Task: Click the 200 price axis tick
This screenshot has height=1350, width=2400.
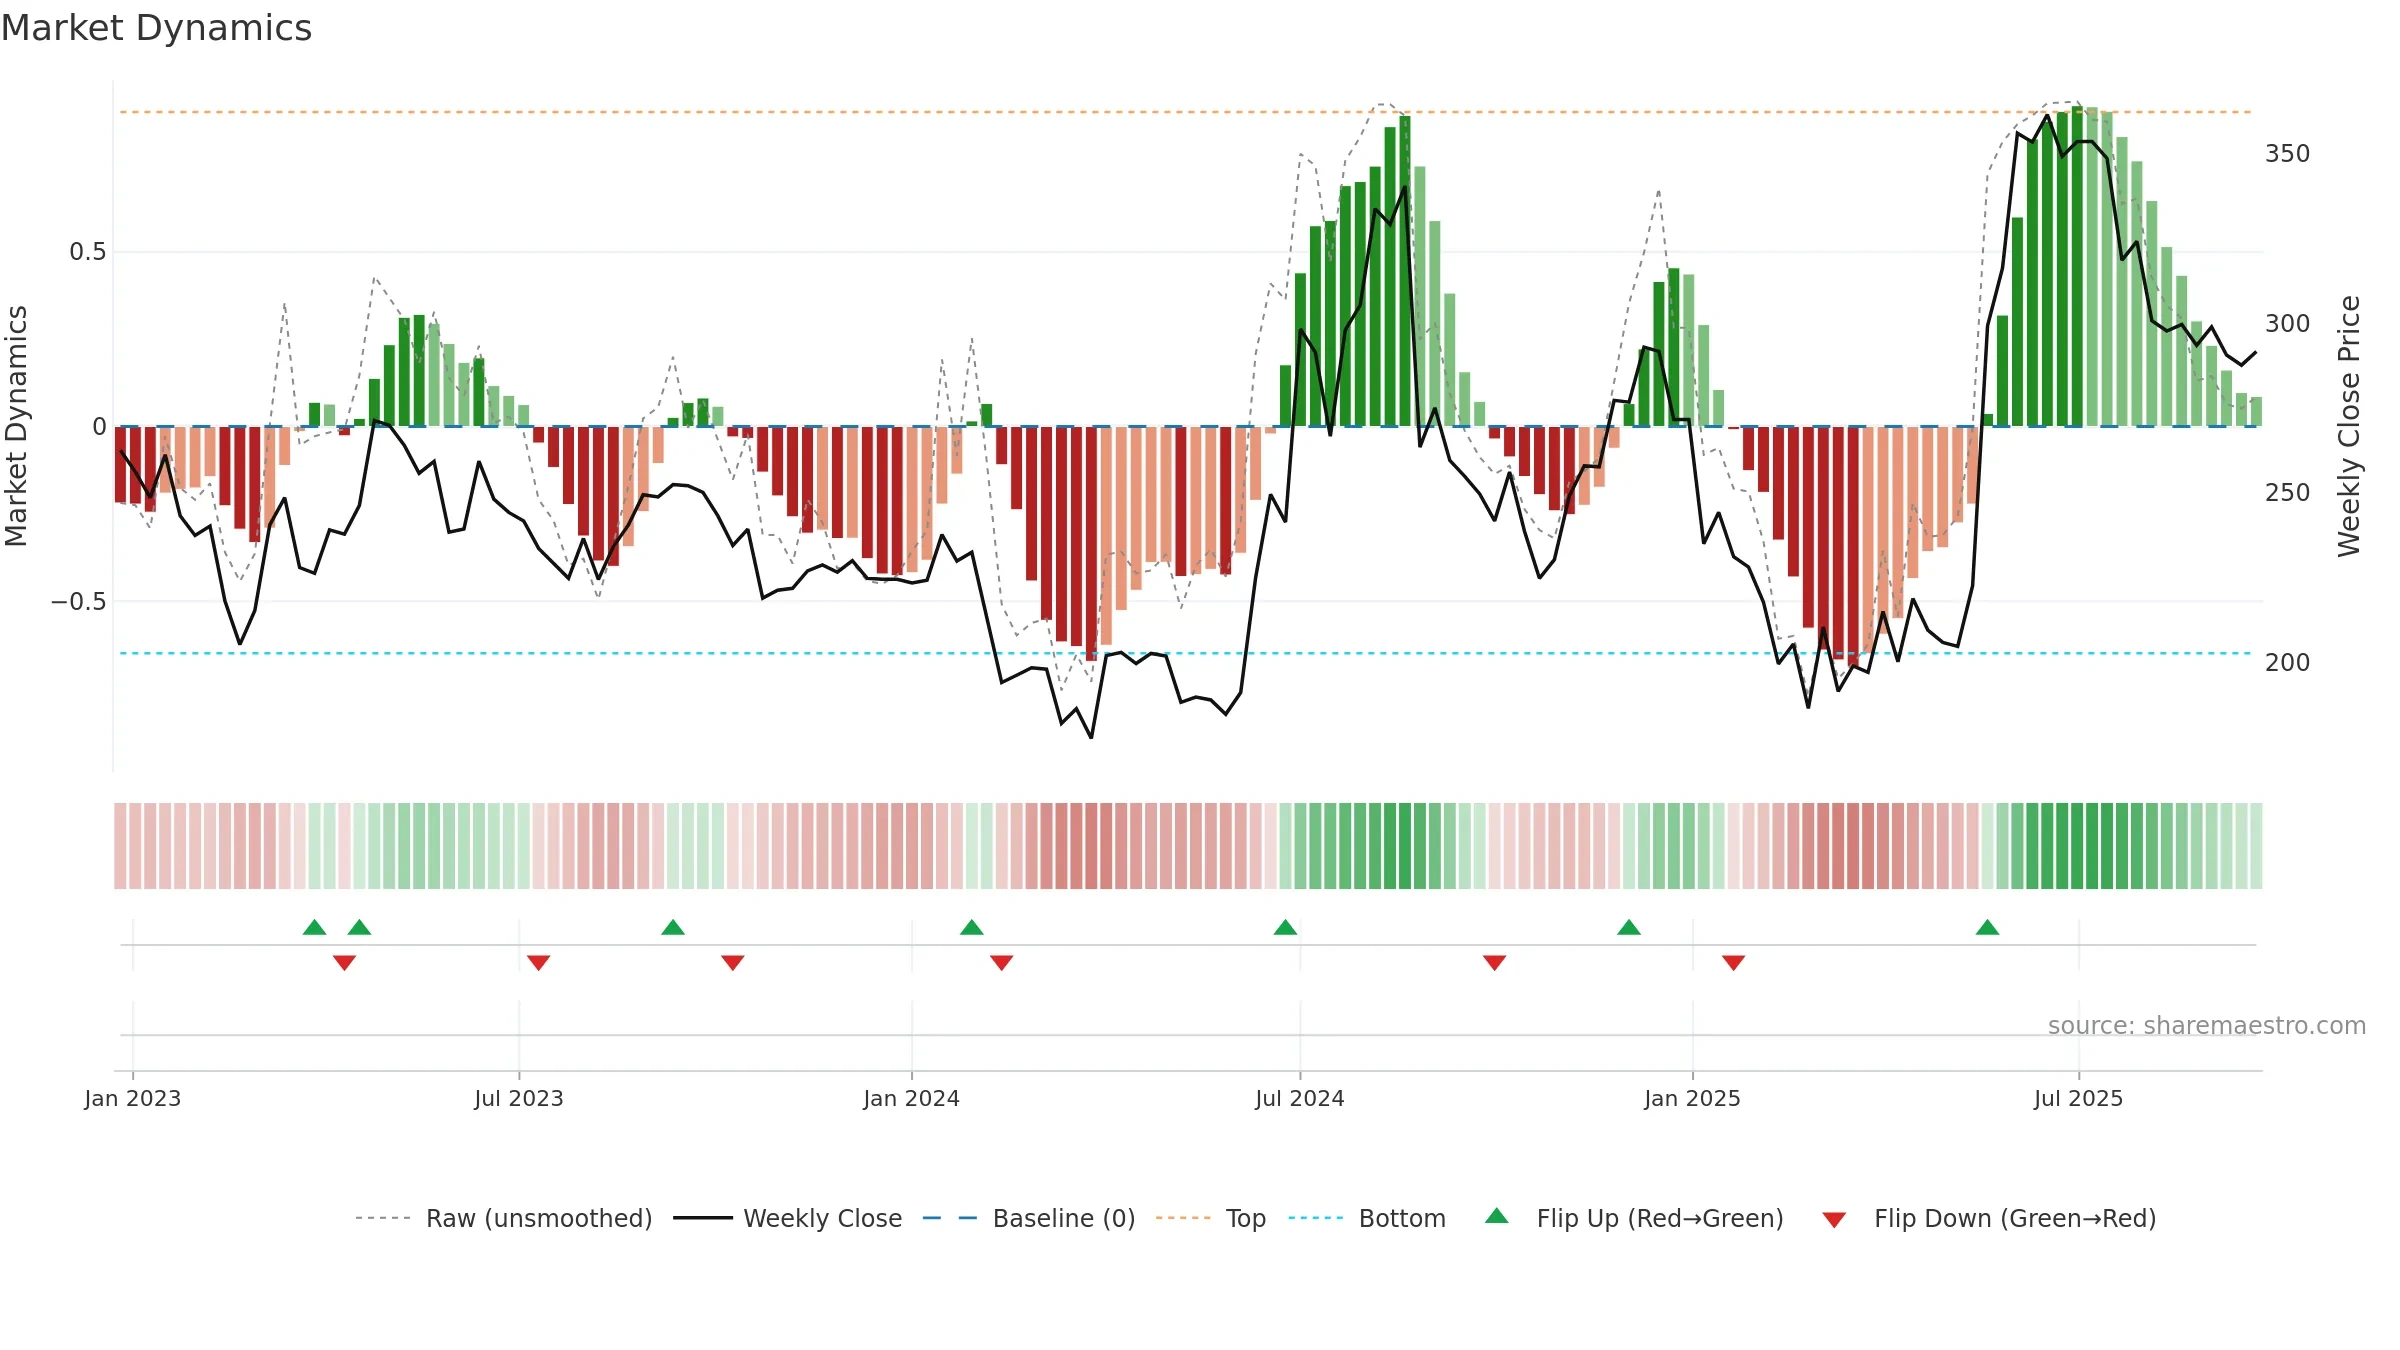Action: click(x=2288, y=662)
